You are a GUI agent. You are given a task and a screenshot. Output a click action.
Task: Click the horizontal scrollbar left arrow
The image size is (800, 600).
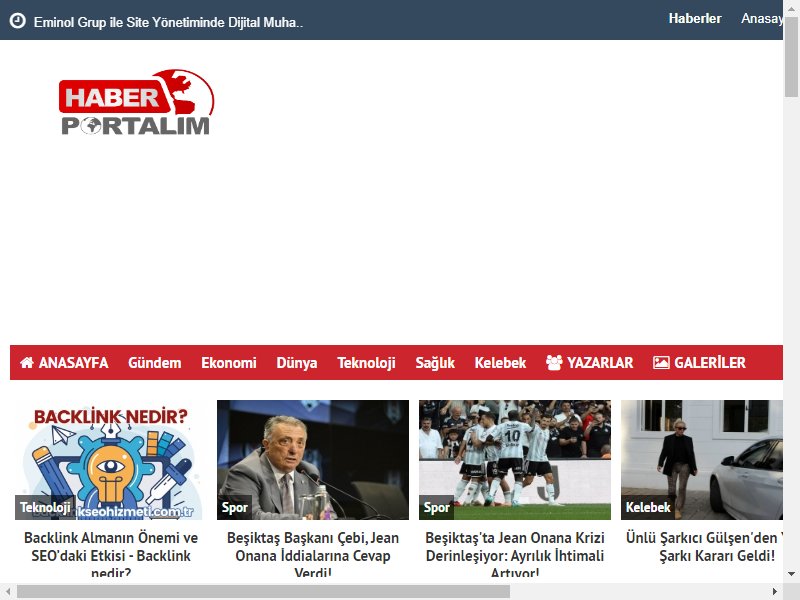(8, 592)
